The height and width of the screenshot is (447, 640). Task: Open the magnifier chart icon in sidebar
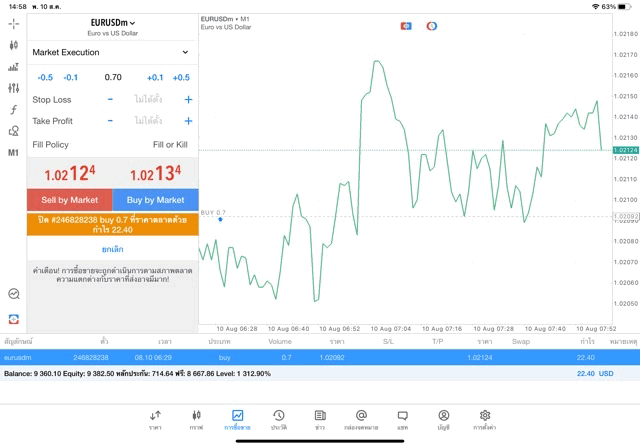[x=14, y=294]
